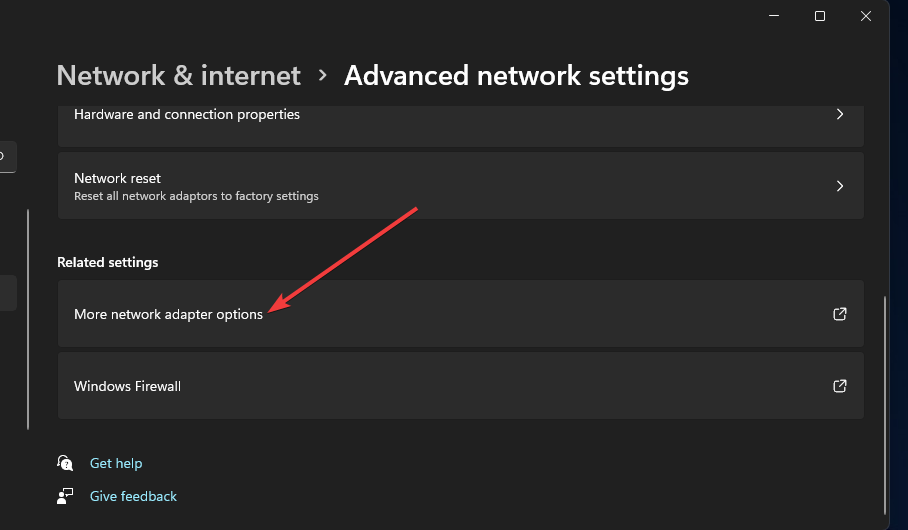Click the Get help headset icon

tap(66, 463)
